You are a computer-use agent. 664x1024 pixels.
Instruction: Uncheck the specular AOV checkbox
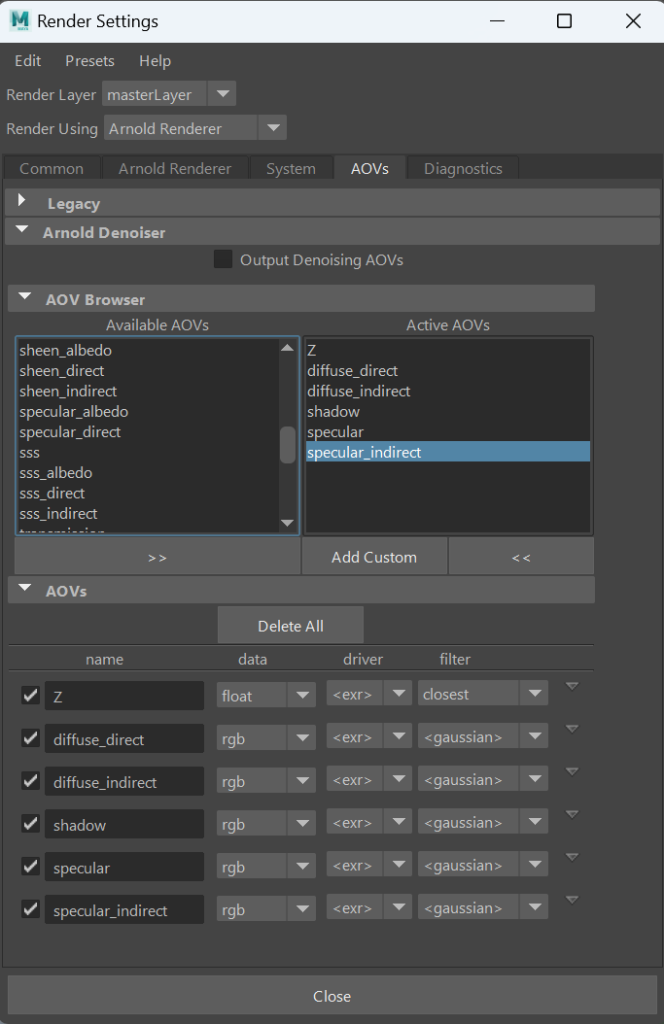coord(30,866)
